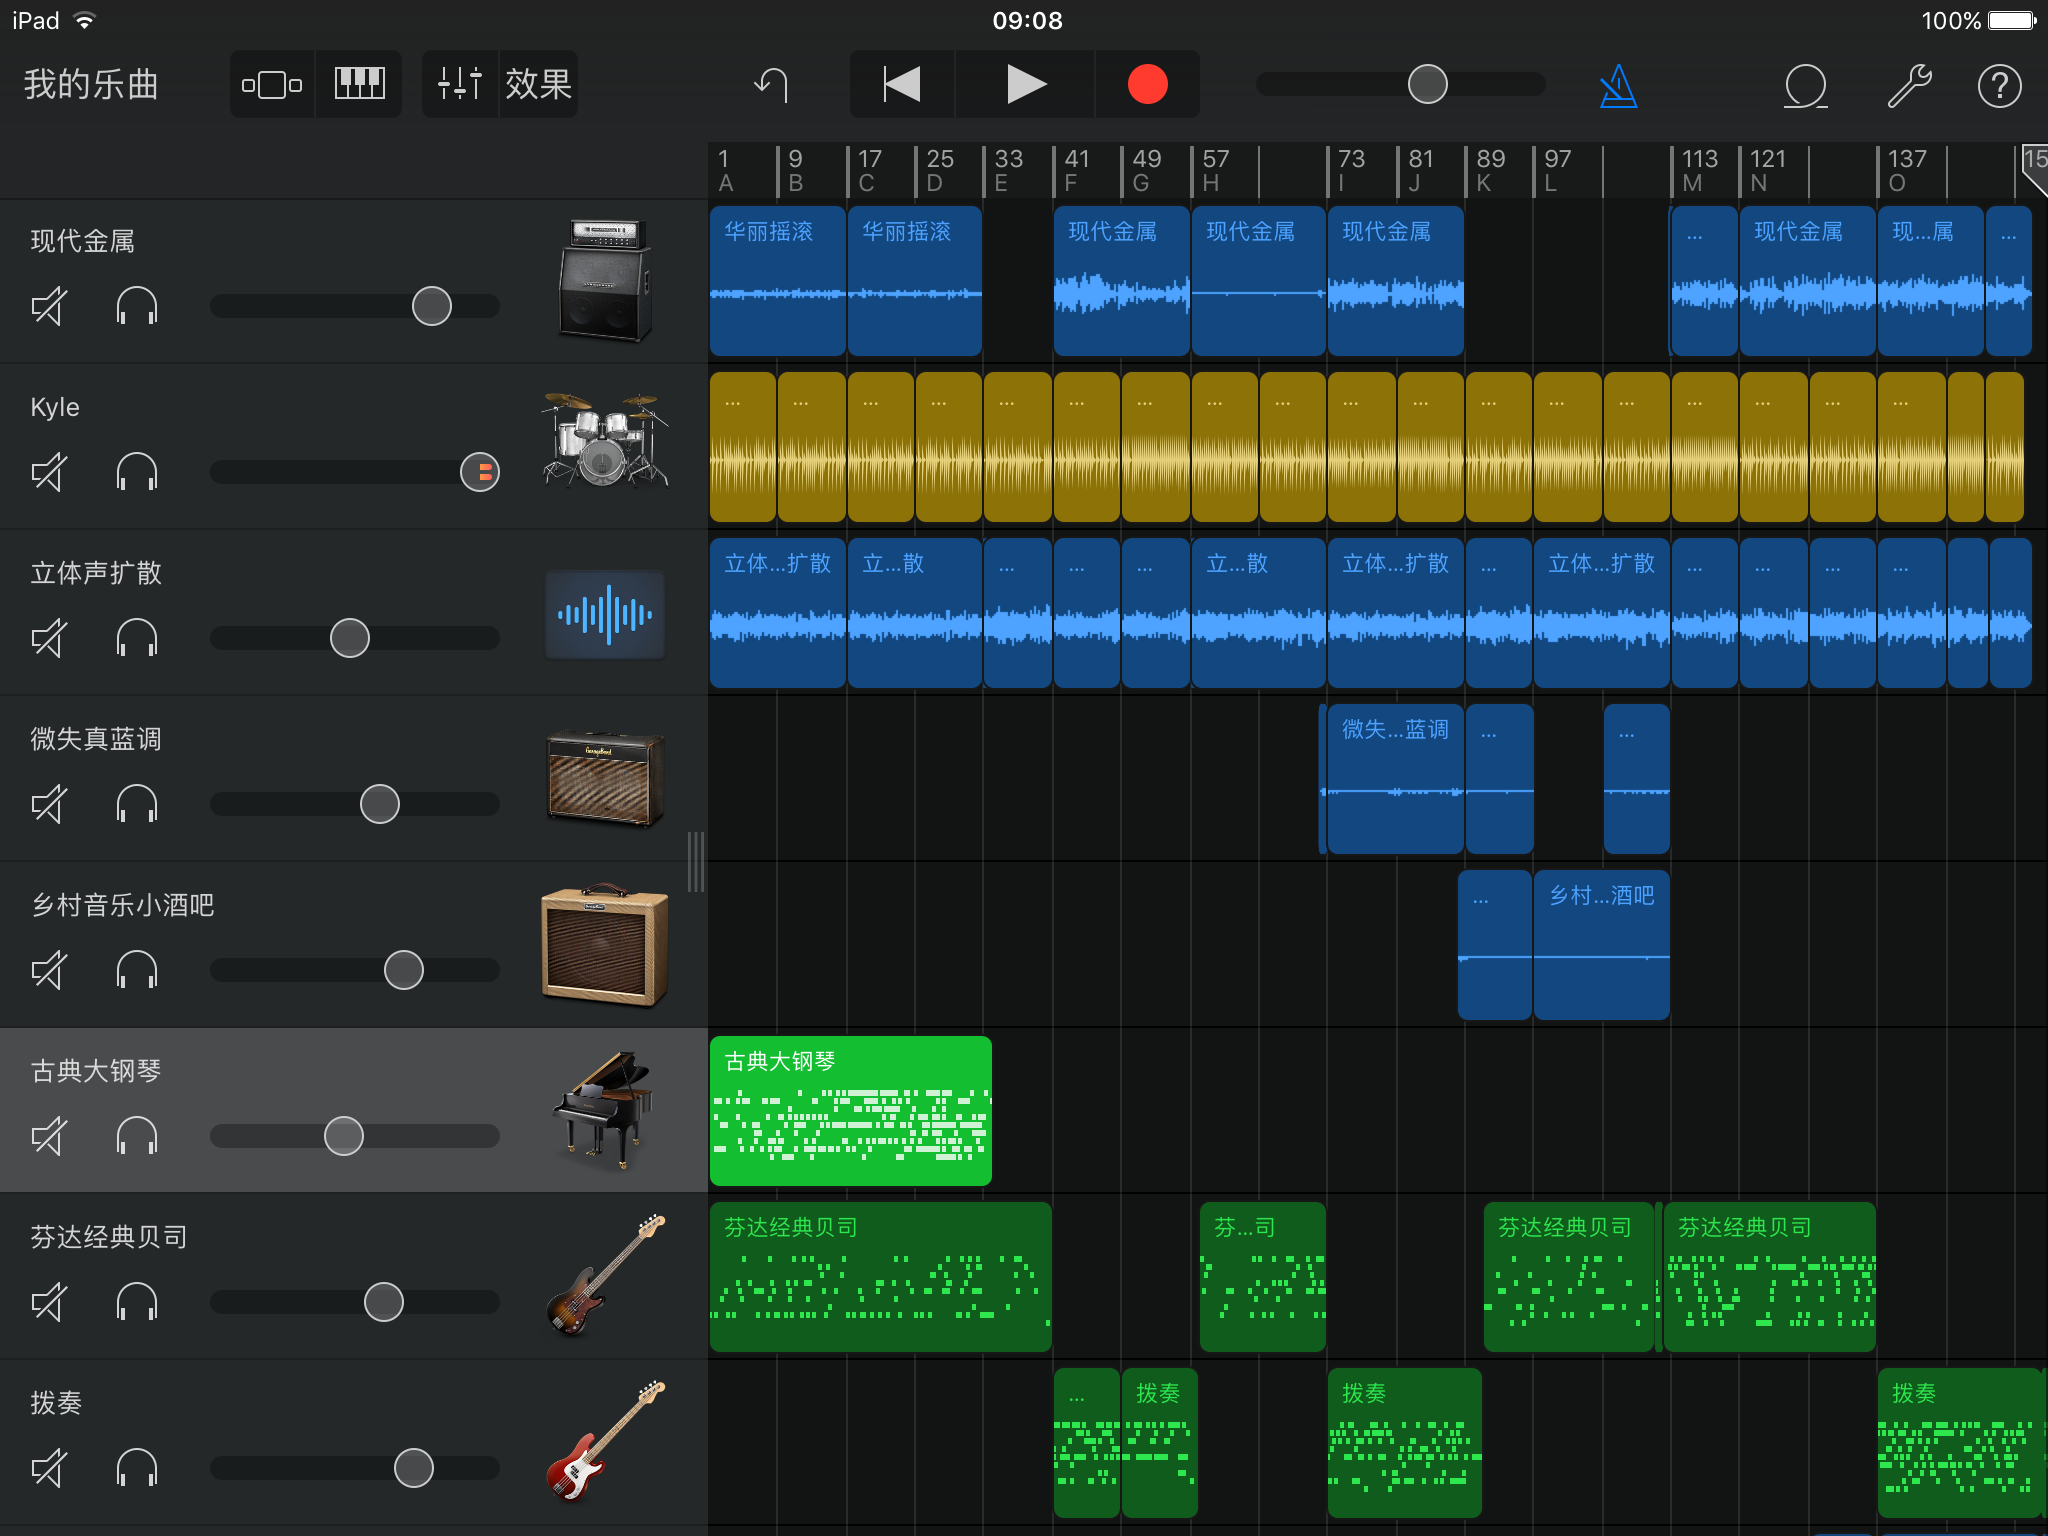
Task: Solo the 拨奏 track
Action: coord(137,1468)
